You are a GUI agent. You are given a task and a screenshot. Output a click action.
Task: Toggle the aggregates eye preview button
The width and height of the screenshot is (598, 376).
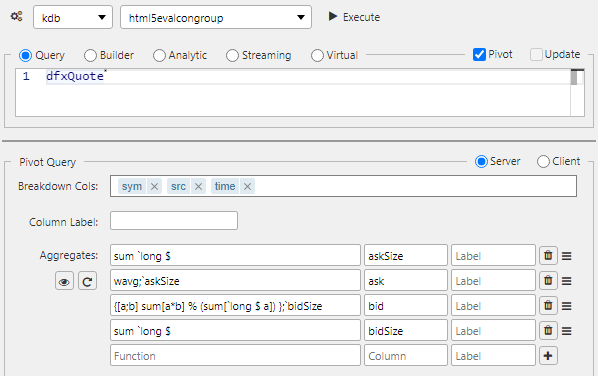(x=64, y=281)
